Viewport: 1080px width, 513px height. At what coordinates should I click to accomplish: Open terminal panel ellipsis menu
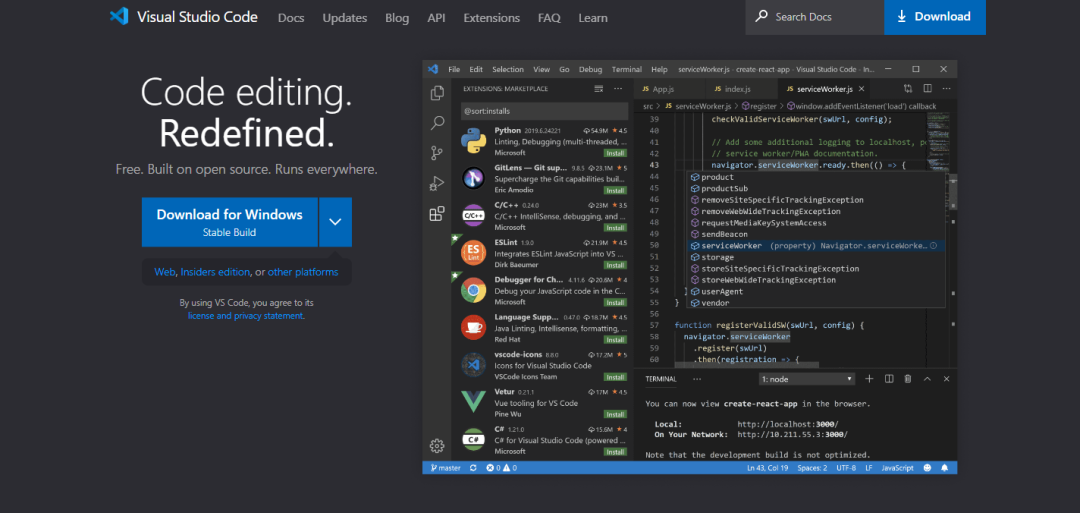pos(697,379)
